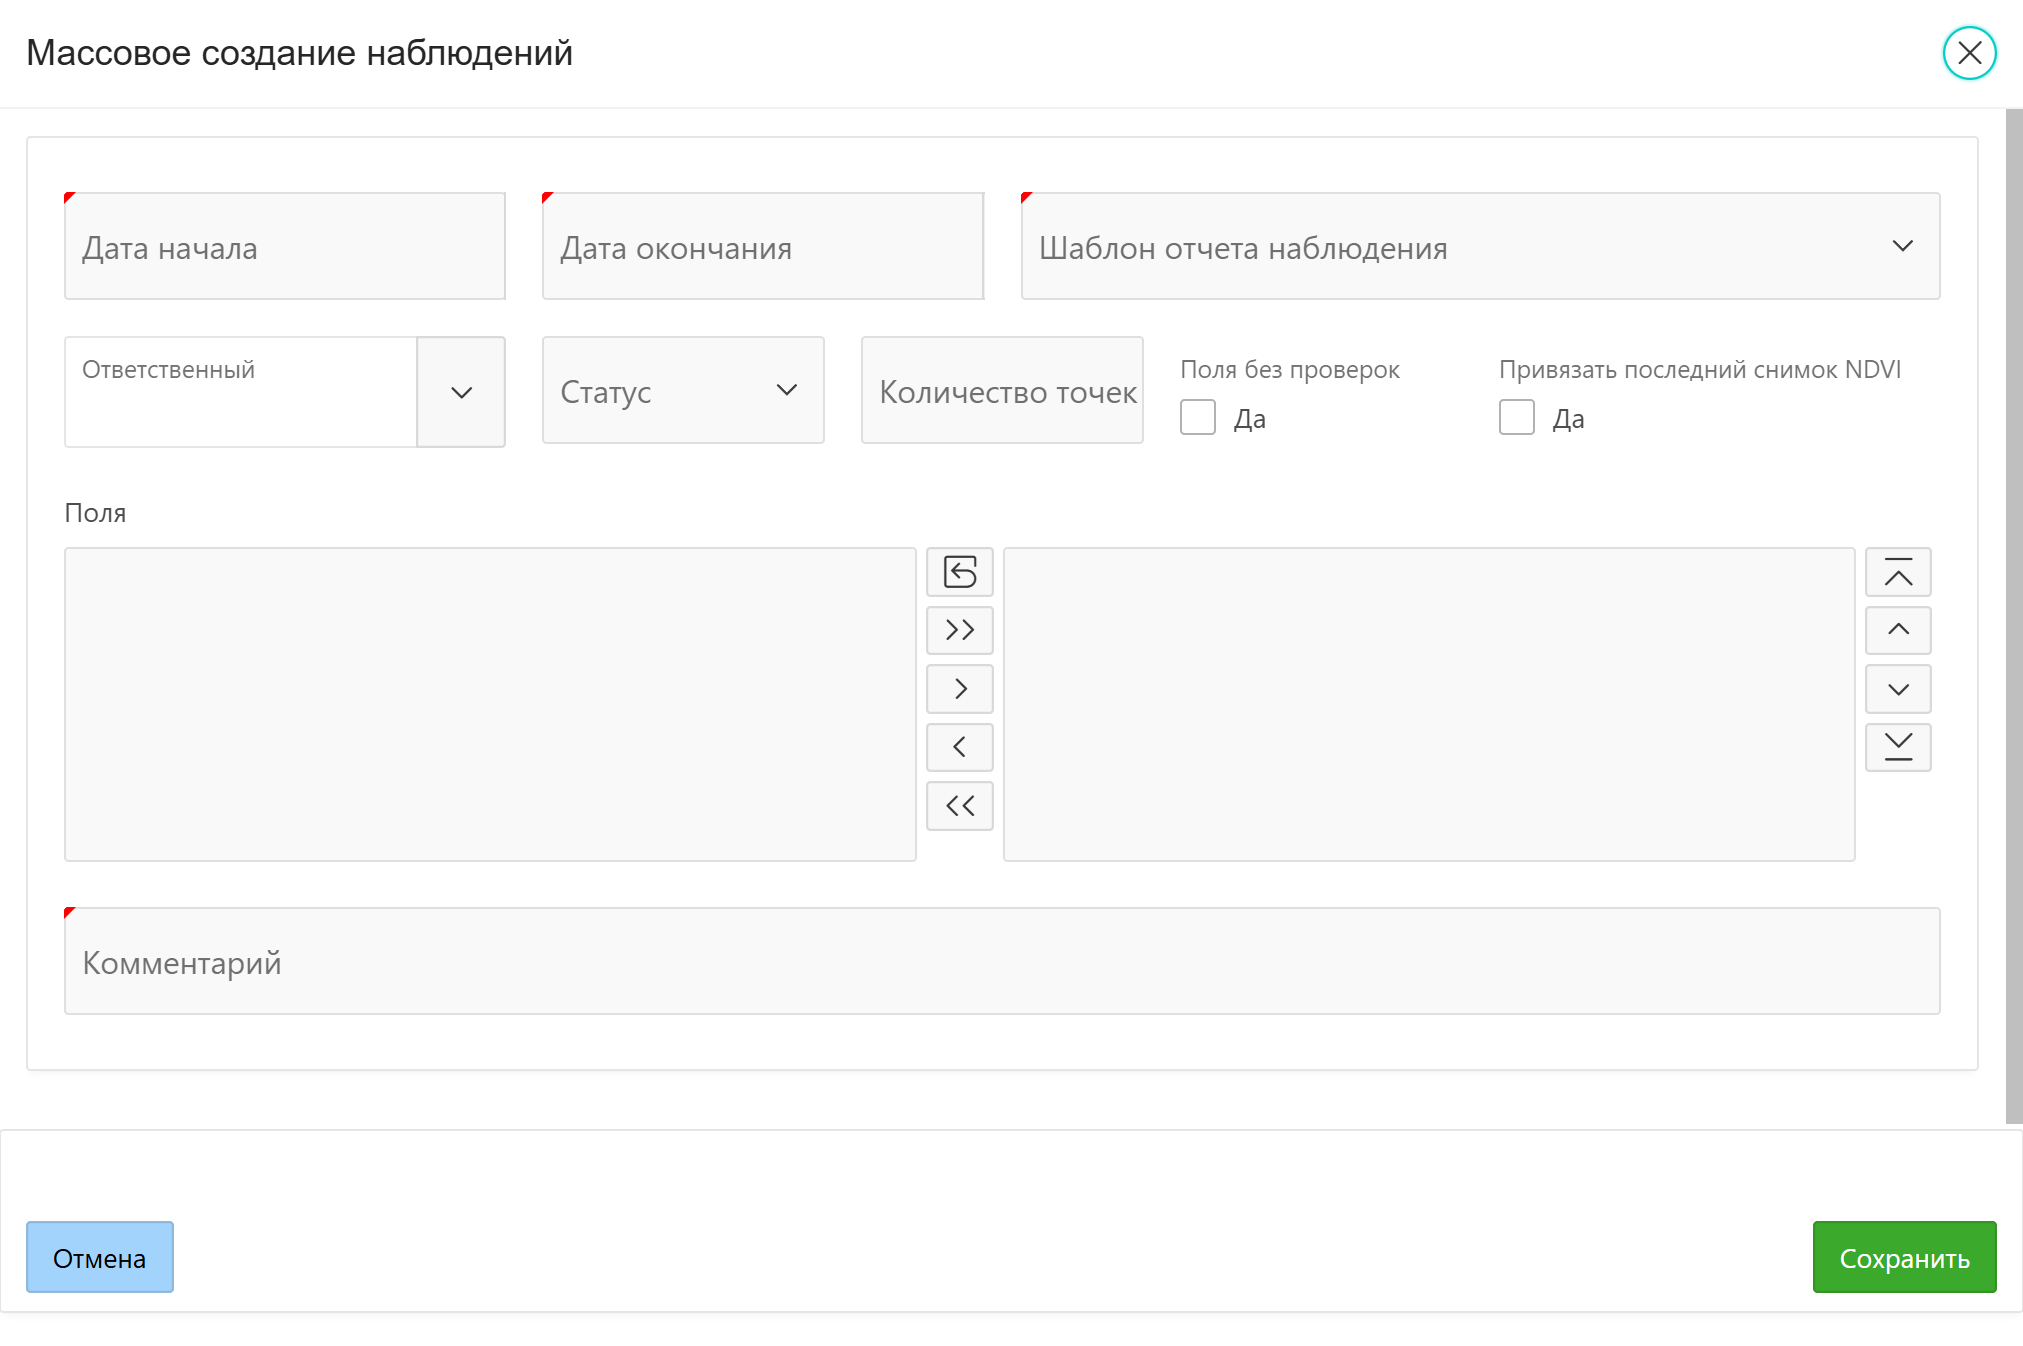The width and height of the screenshot is (2023, 1346).
Task: Move selected field to bottom
Action: (1897, 747)
